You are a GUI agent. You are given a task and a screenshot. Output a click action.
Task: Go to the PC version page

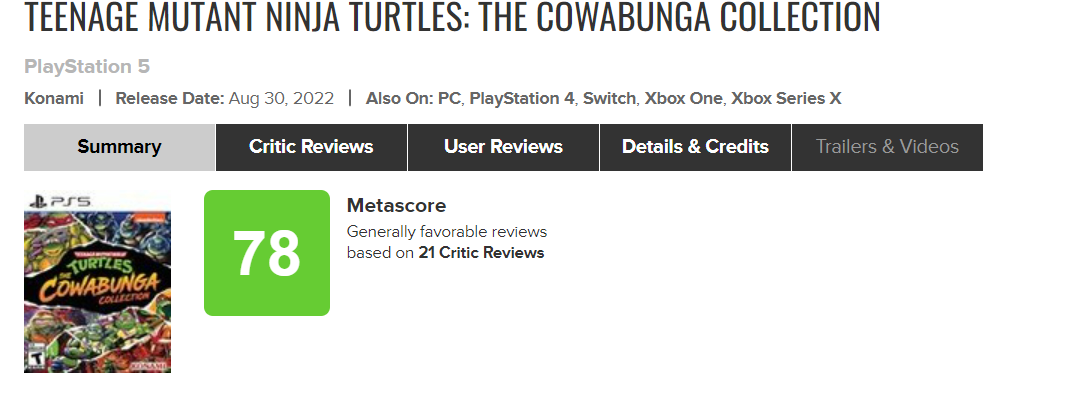[x=449, y=98]
